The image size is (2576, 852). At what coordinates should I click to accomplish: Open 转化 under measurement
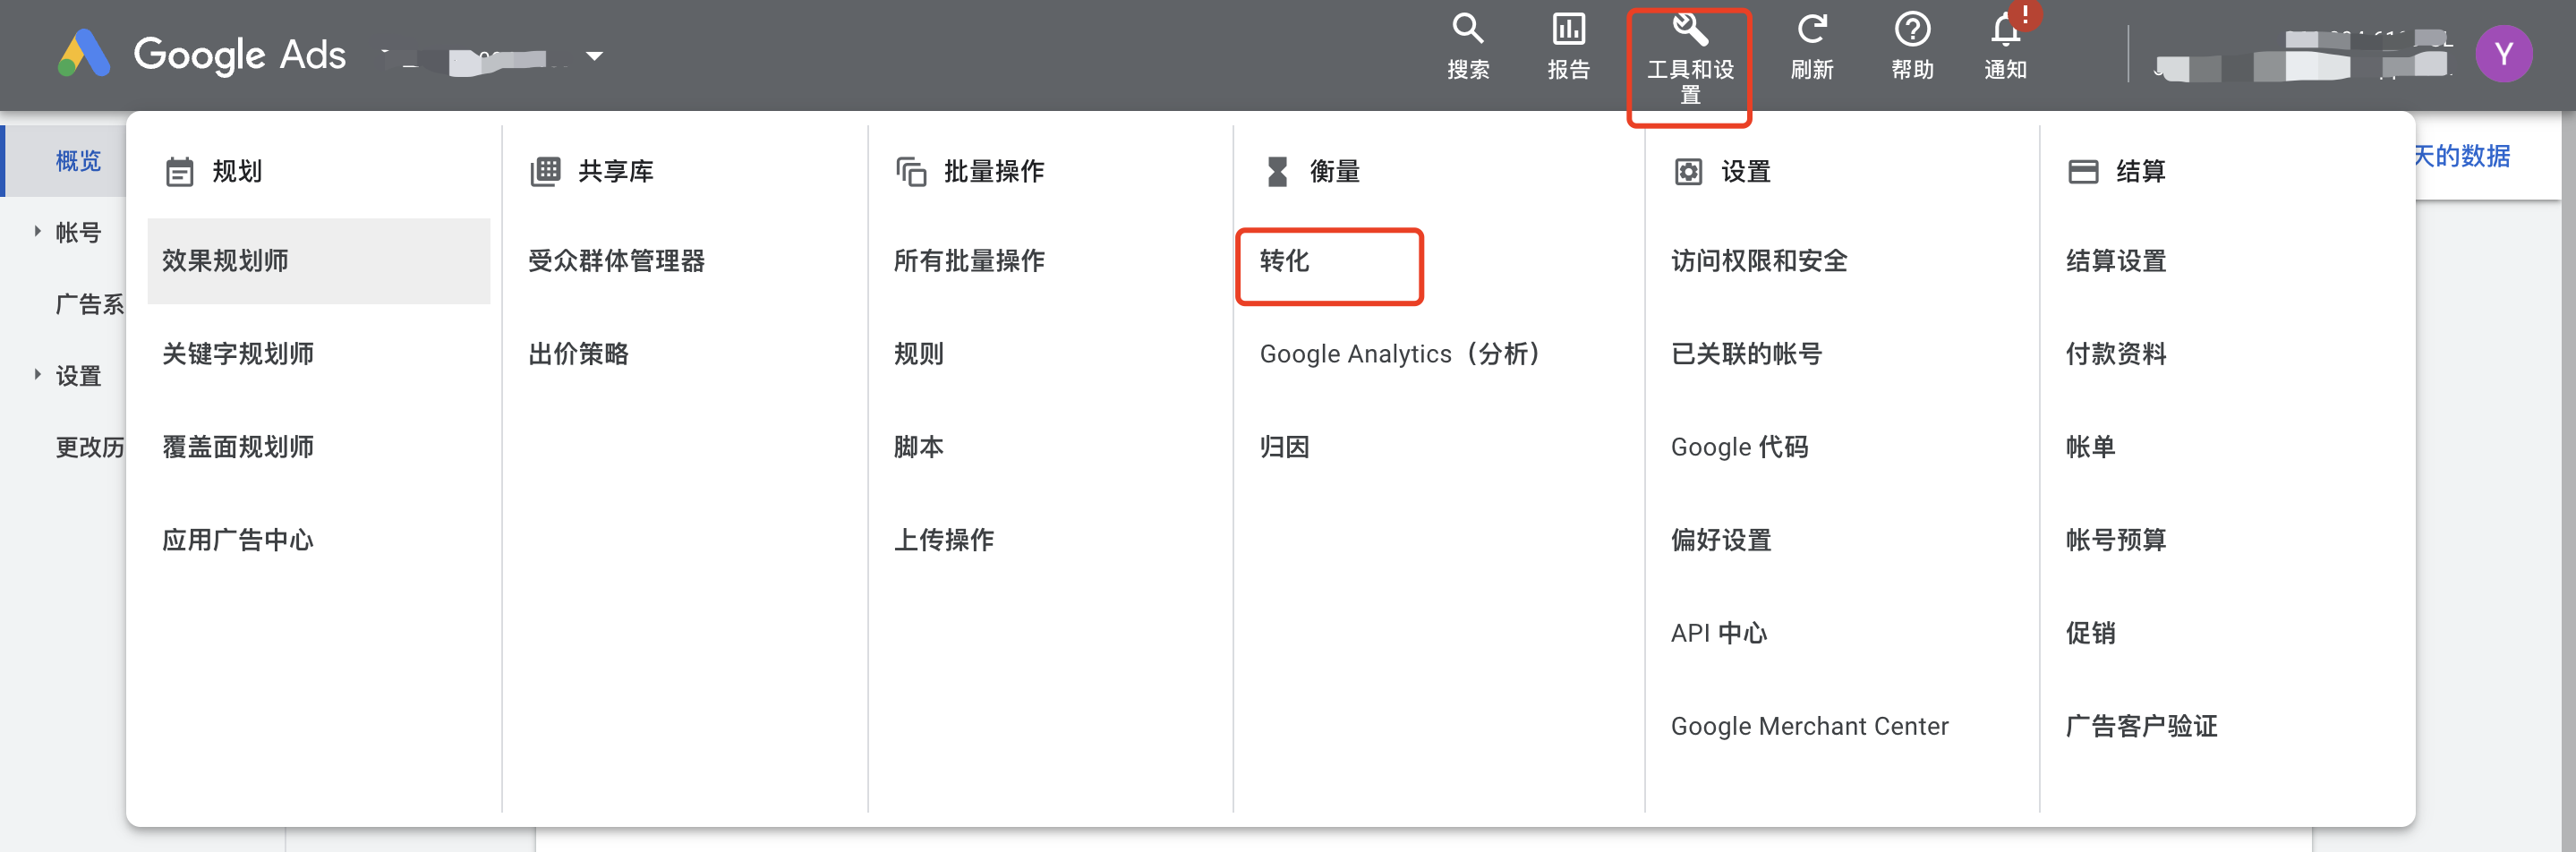(1285, 261)
